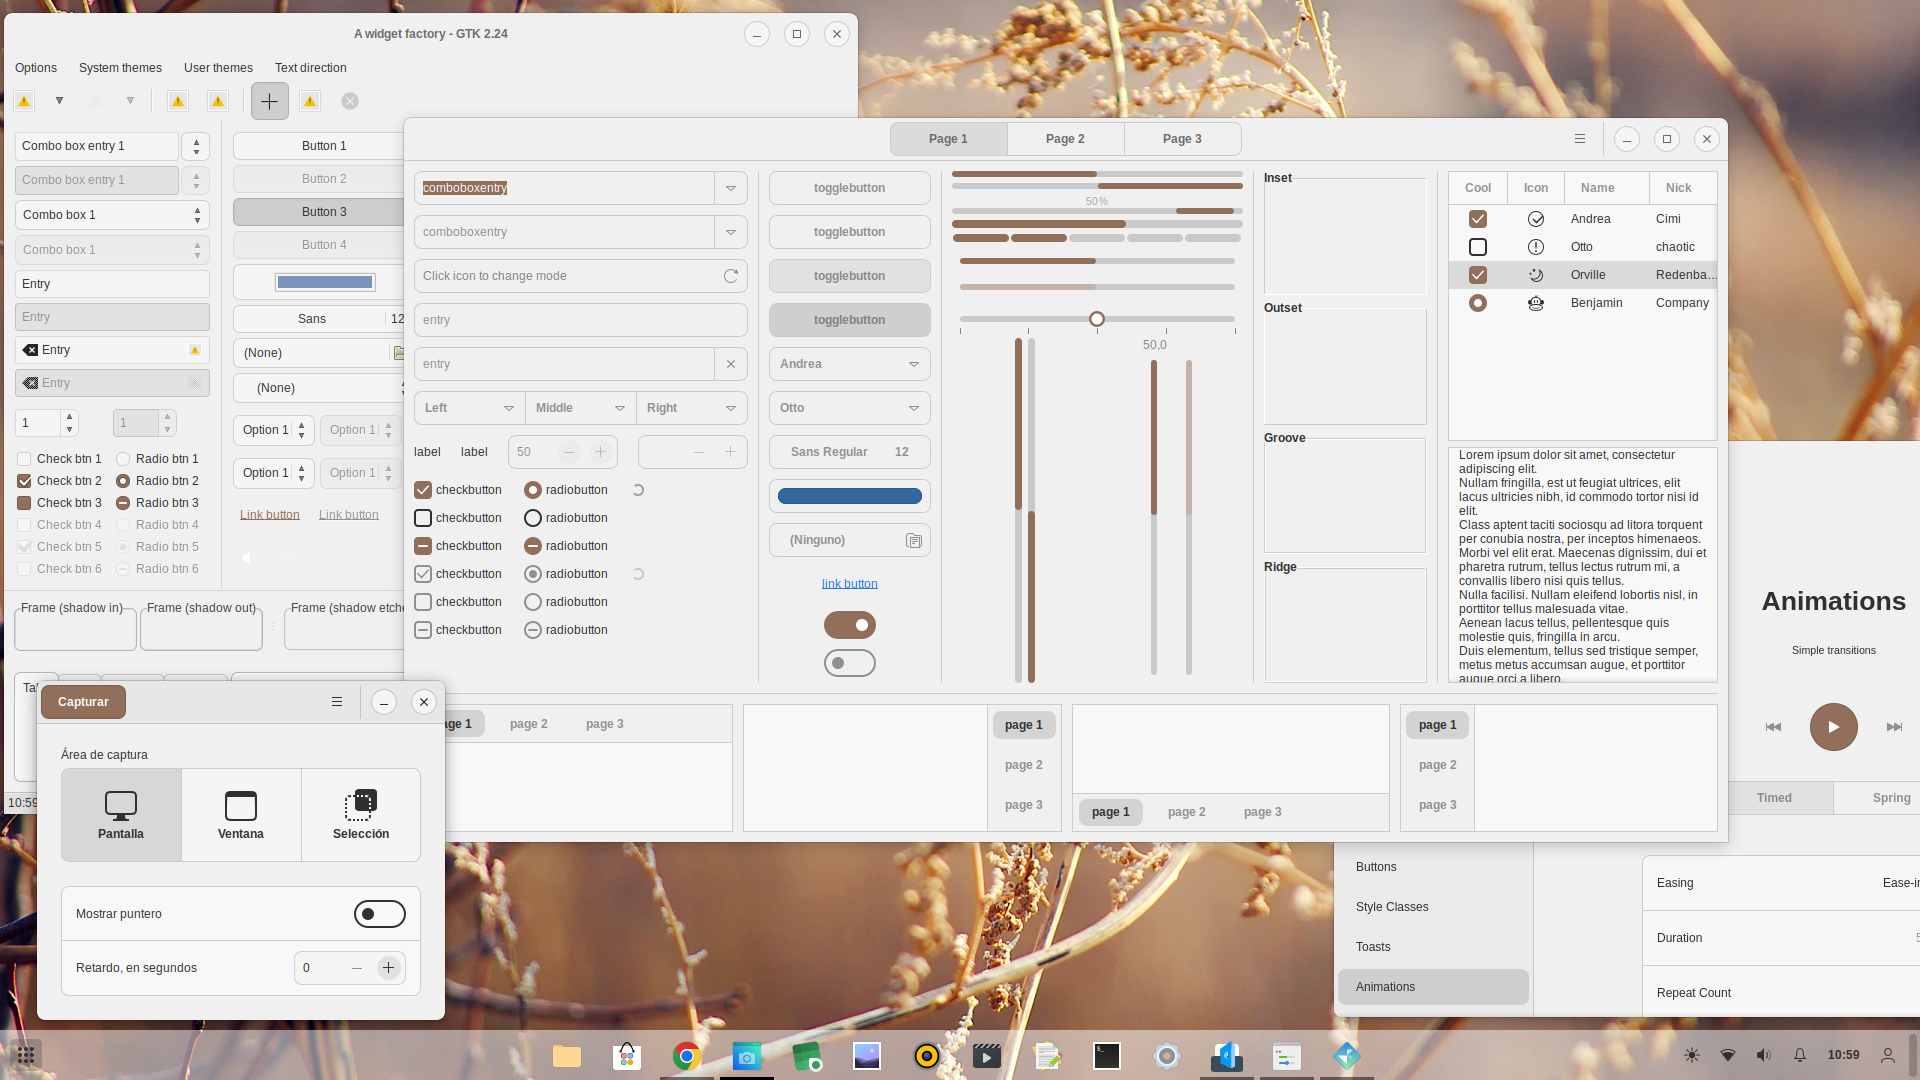Image resolution: width=1920 pixels, height=1080 pixels.
Task: Skip the animation forward to end
Action: click(x=1894, y=727)
